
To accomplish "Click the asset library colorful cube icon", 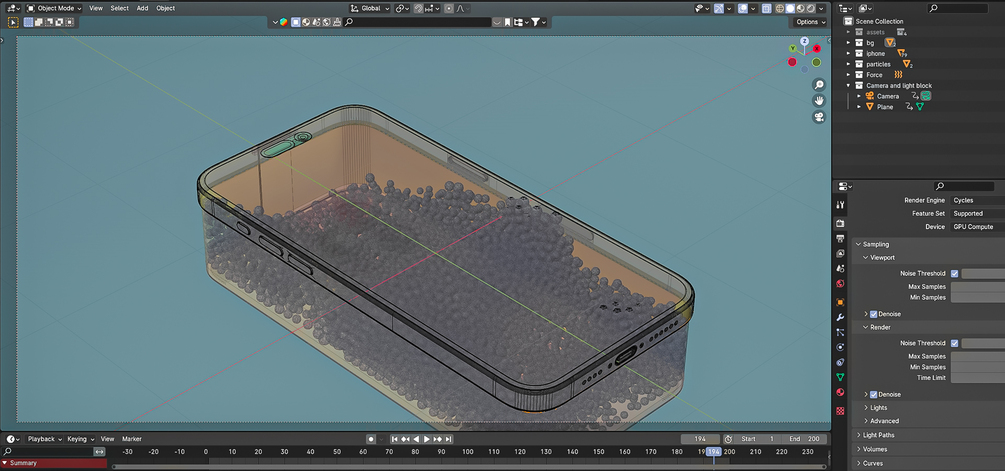I will tap(283, 22).
